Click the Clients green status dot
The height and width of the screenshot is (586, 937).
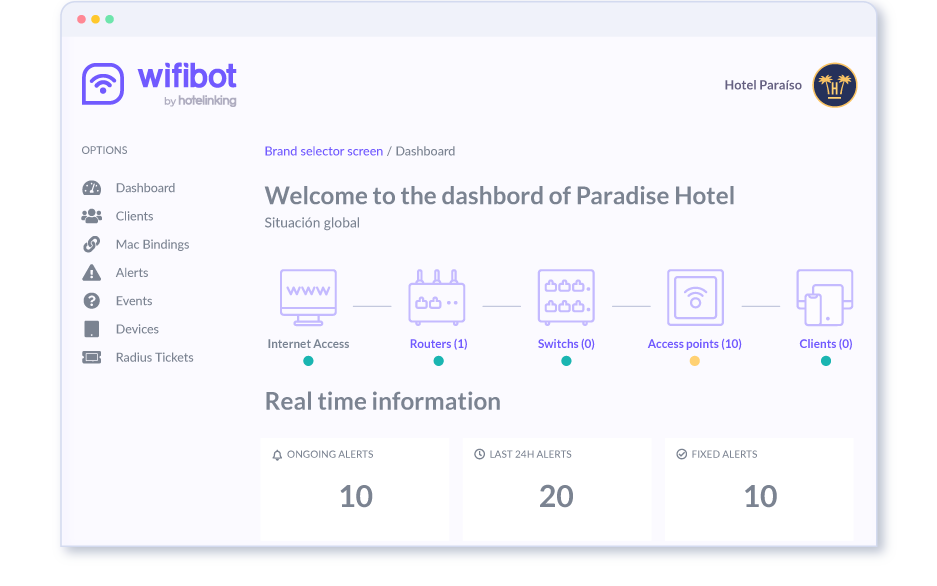coord(826,361)
